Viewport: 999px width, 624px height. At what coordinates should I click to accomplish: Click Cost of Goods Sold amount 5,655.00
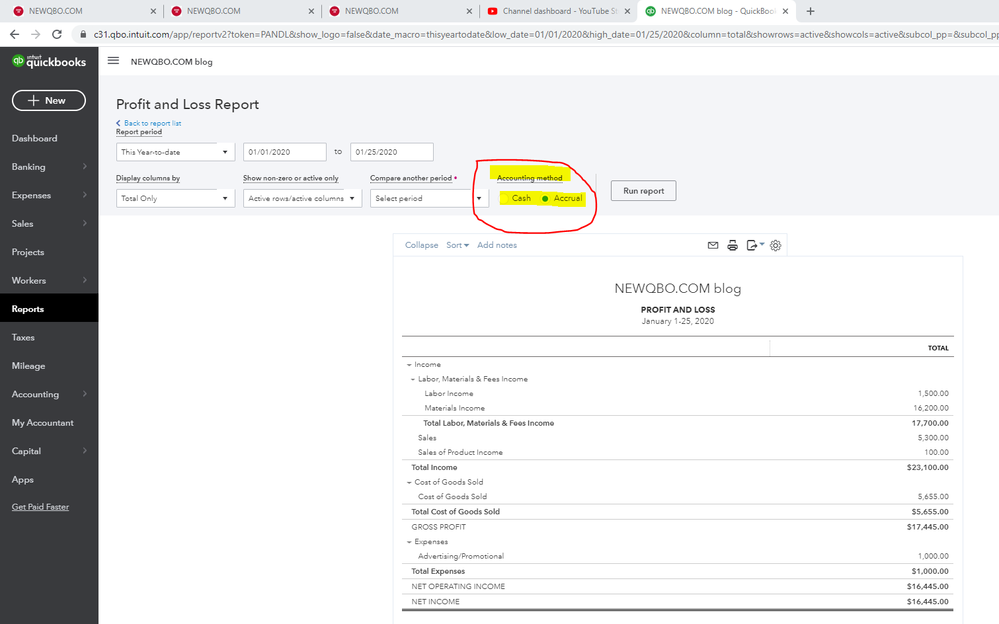(933, 497)
